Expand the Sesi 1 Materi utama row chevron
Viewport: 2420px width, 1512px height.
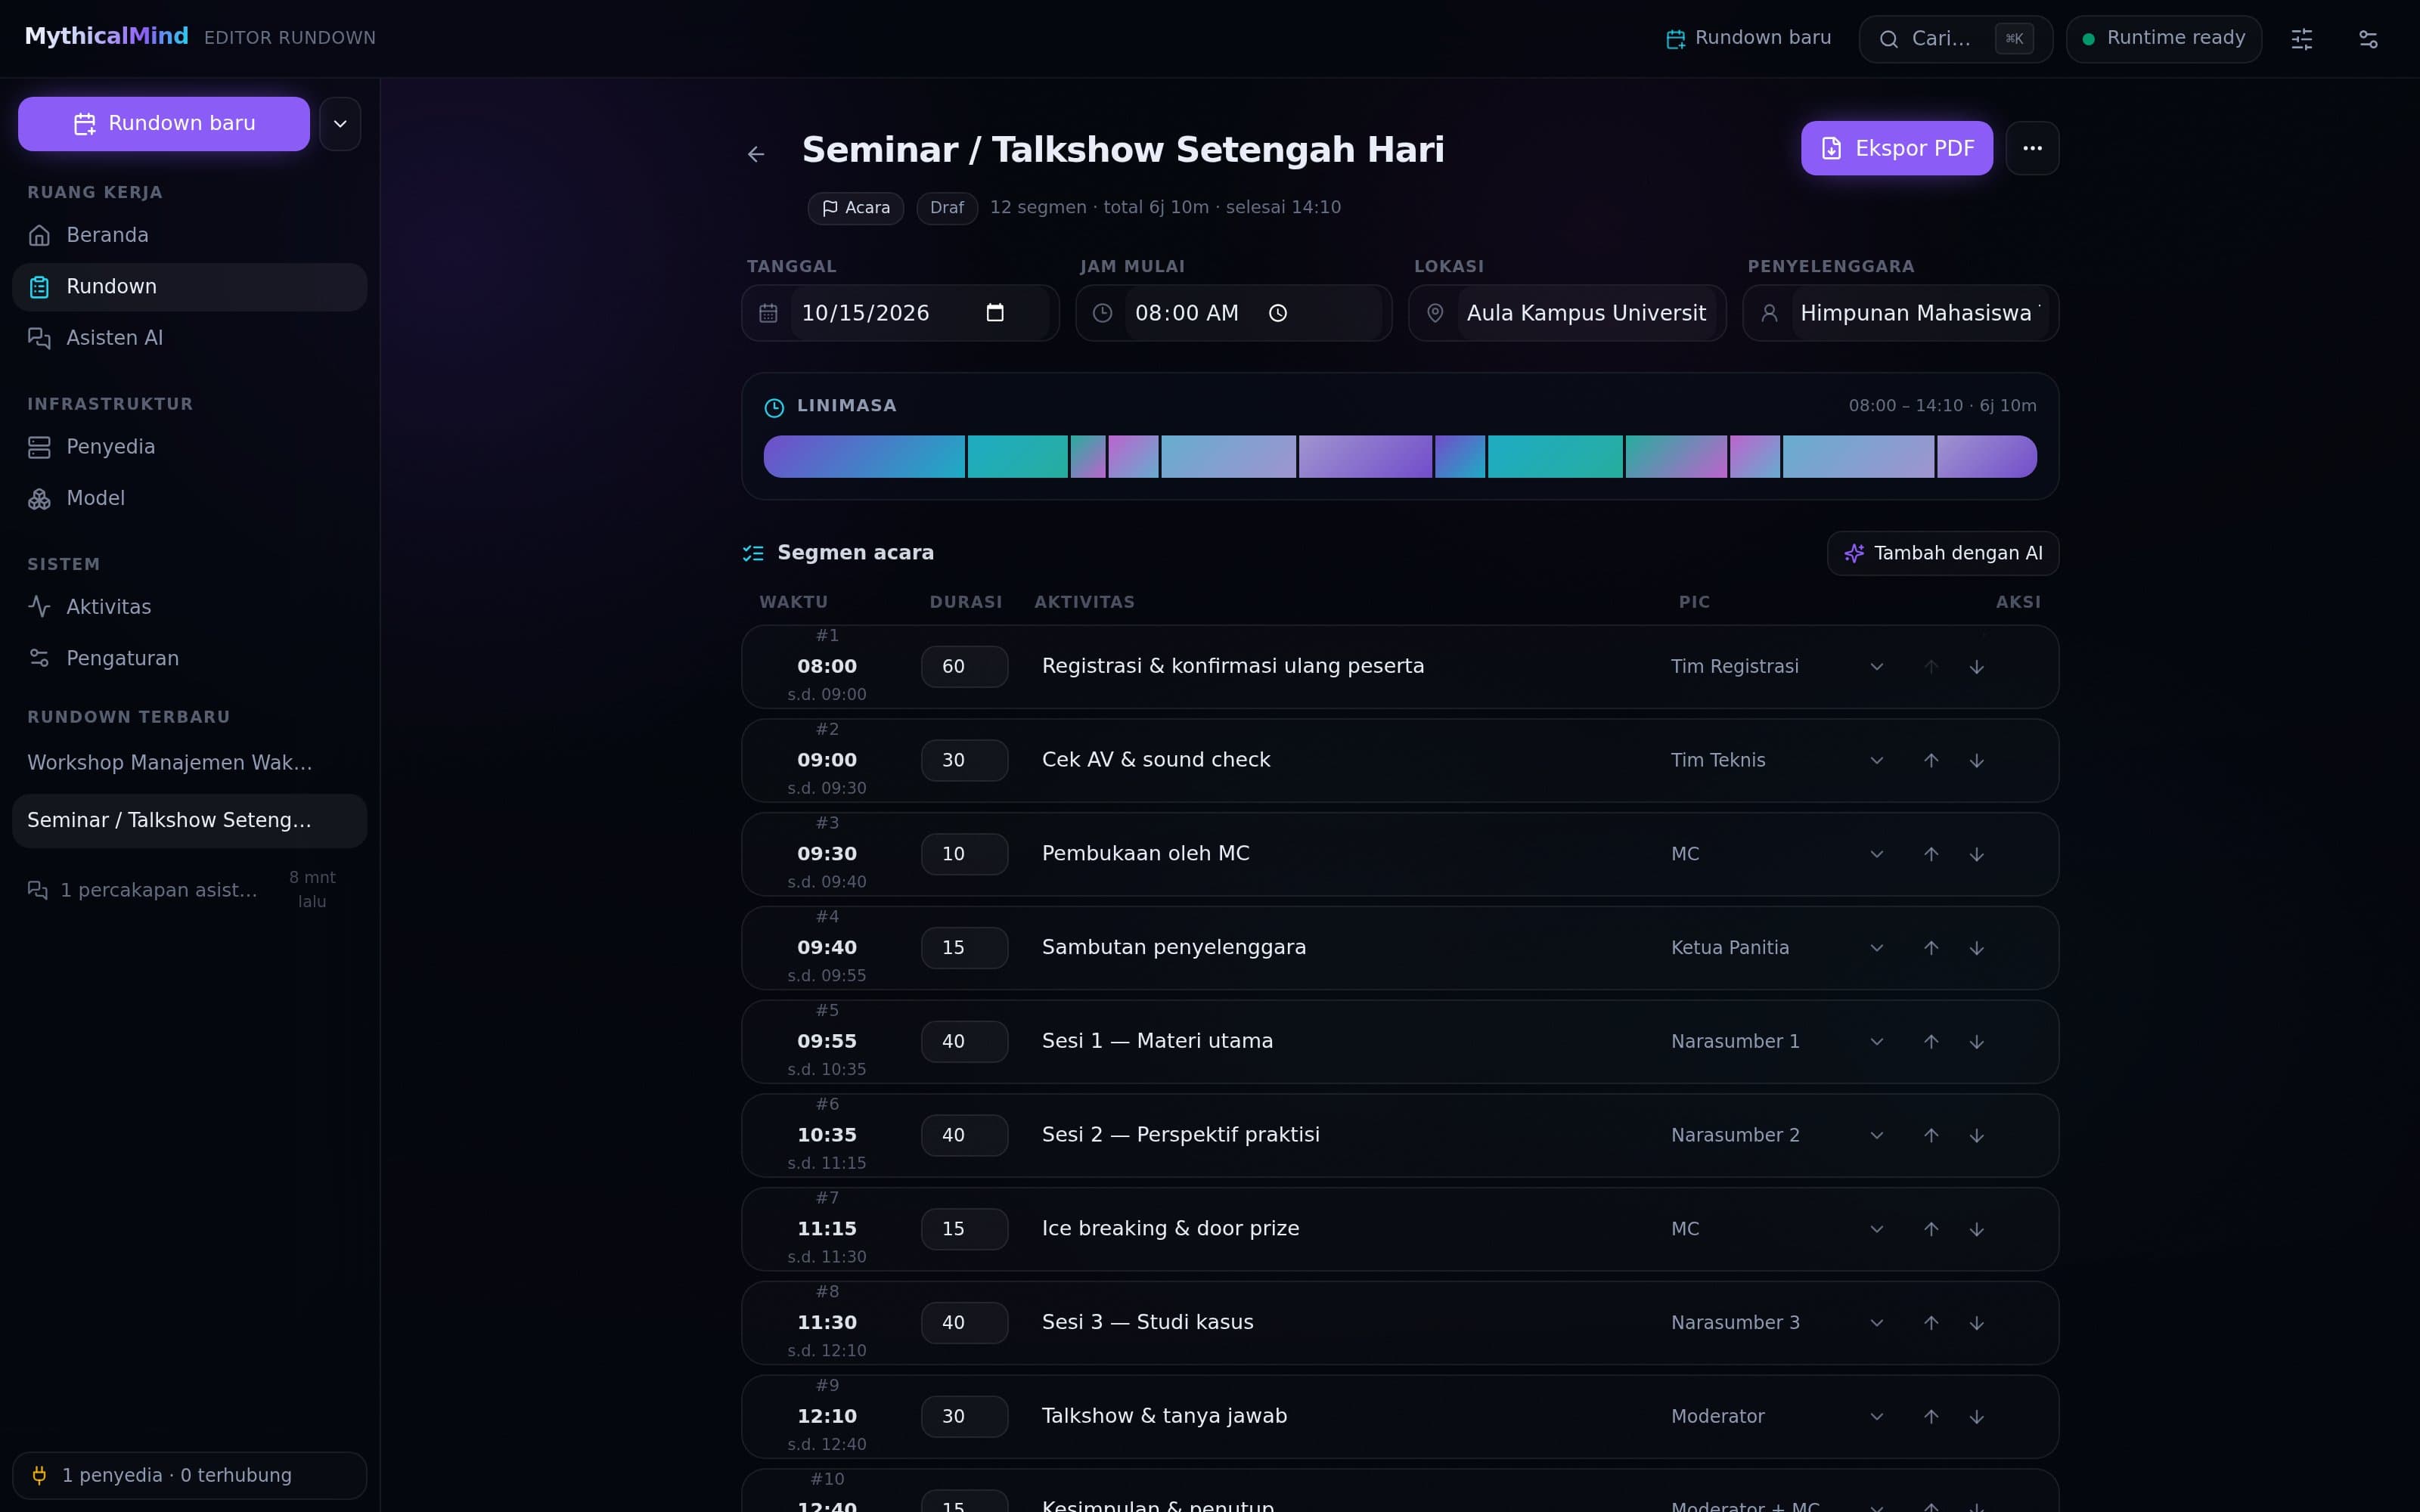coord(1877,1041)
